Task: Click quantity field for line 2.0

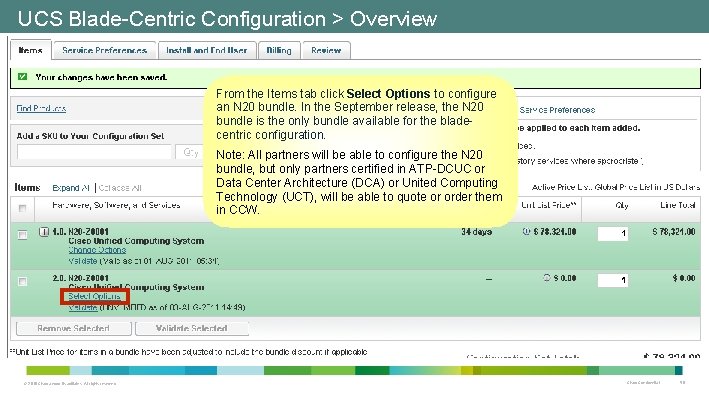Action: pos(613,280)
